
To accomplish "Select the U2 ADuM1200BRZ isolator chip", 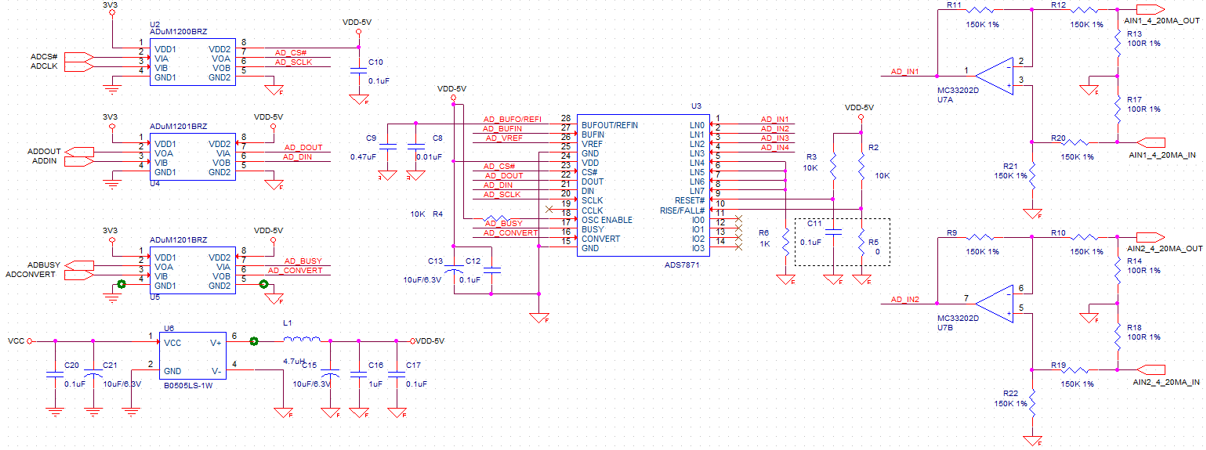I will coord(192,62).
